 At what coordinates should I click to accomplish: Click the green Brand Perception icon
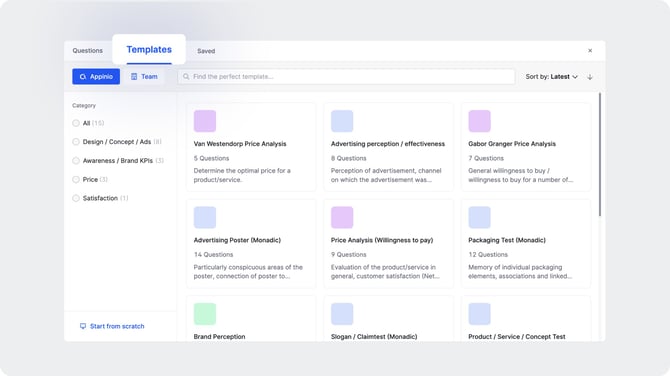205,314
